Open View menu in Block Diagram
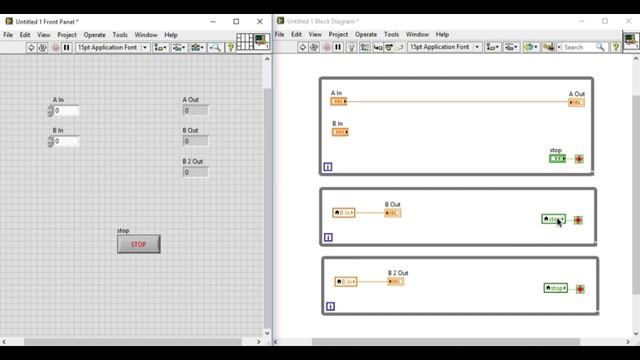The height and width of the screenshot is (360, 640). tap(315, 35)
